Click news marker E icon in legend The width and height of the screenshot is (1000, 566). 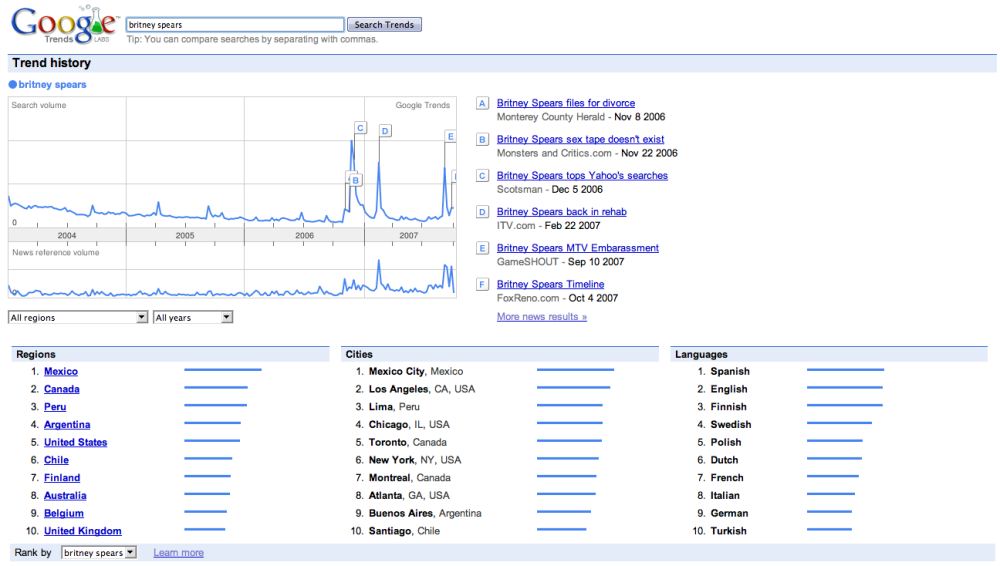click(482, 248)
